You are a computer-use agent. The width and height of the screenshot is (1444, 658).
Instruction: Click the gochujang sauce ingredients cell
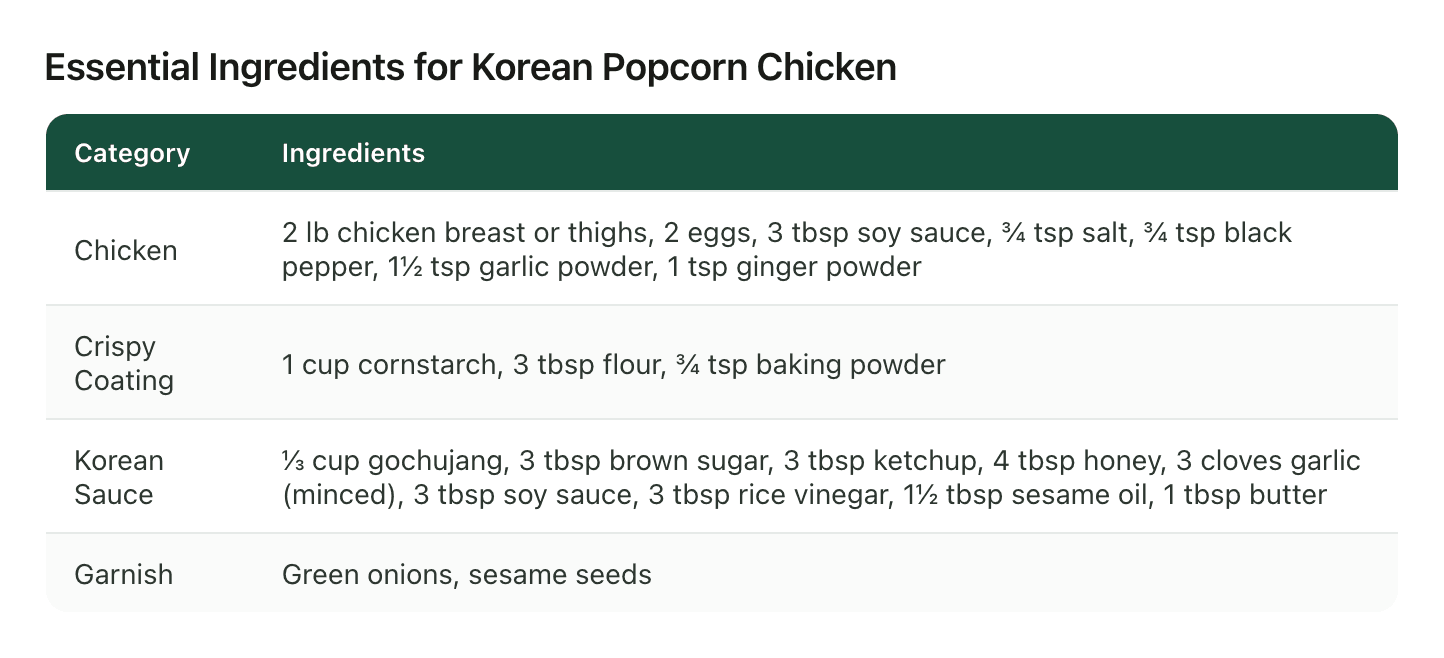pyautogui.click(x=821, y=477)
